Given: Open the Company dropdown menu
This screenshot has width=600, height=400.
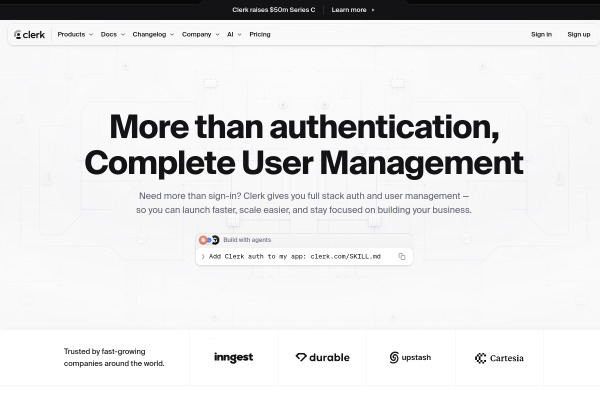Looking at the screenshot, I should (201, 34).
